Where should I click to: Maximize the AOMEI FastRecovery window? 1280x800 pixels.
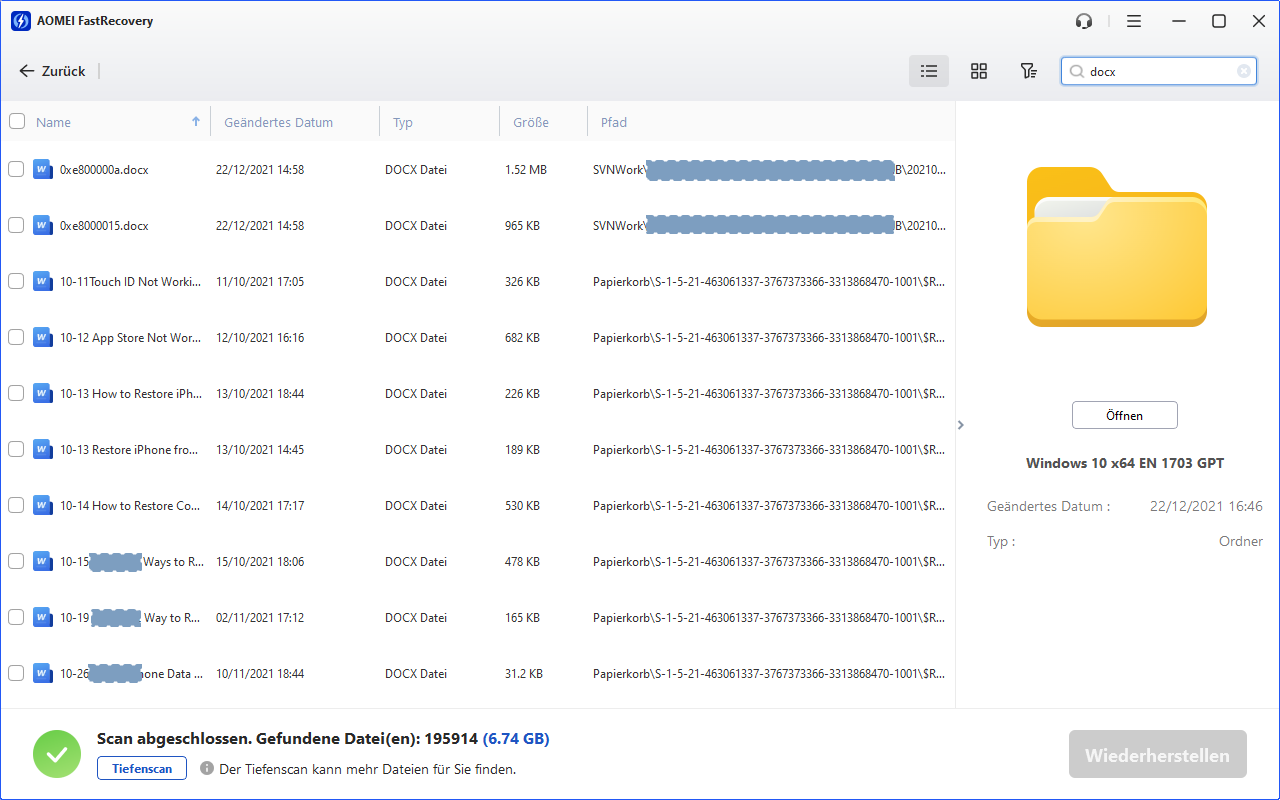[1219, 21]
